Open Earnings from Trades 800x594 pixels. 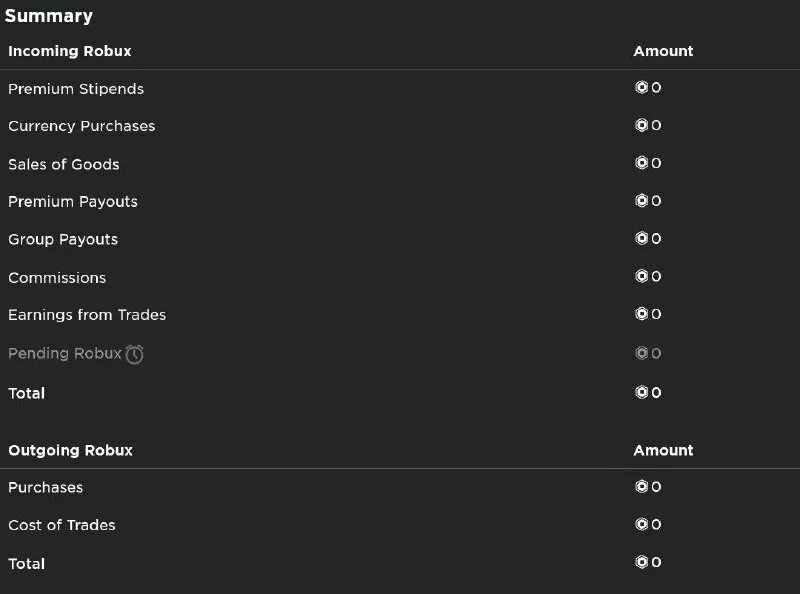pyautogui.click(x=87, y=315)
